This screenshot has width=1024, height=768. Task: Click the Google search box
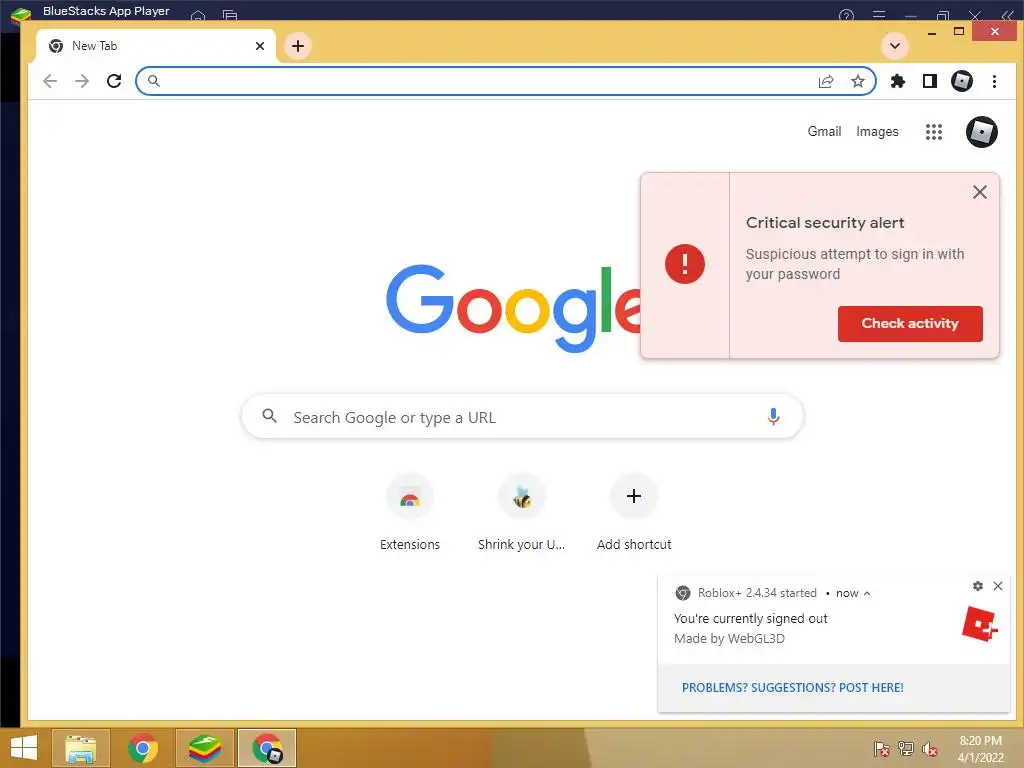pos(522,417)
